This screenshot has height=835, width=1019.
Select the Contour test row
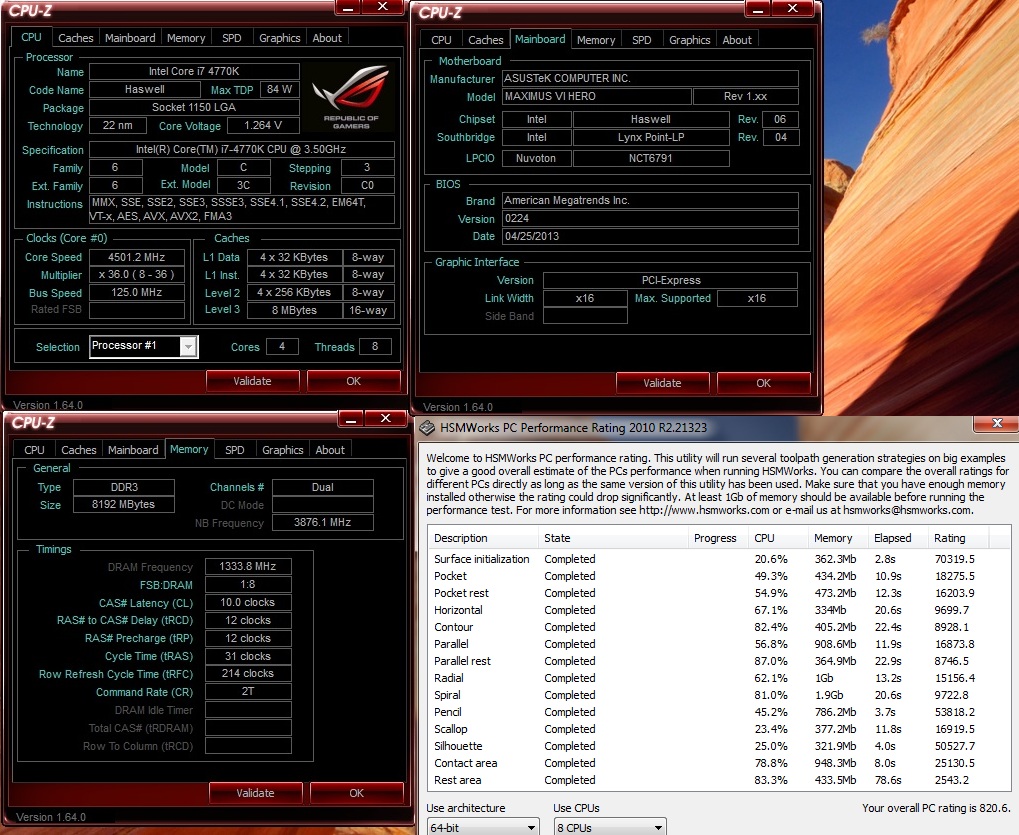pos(718,627)
